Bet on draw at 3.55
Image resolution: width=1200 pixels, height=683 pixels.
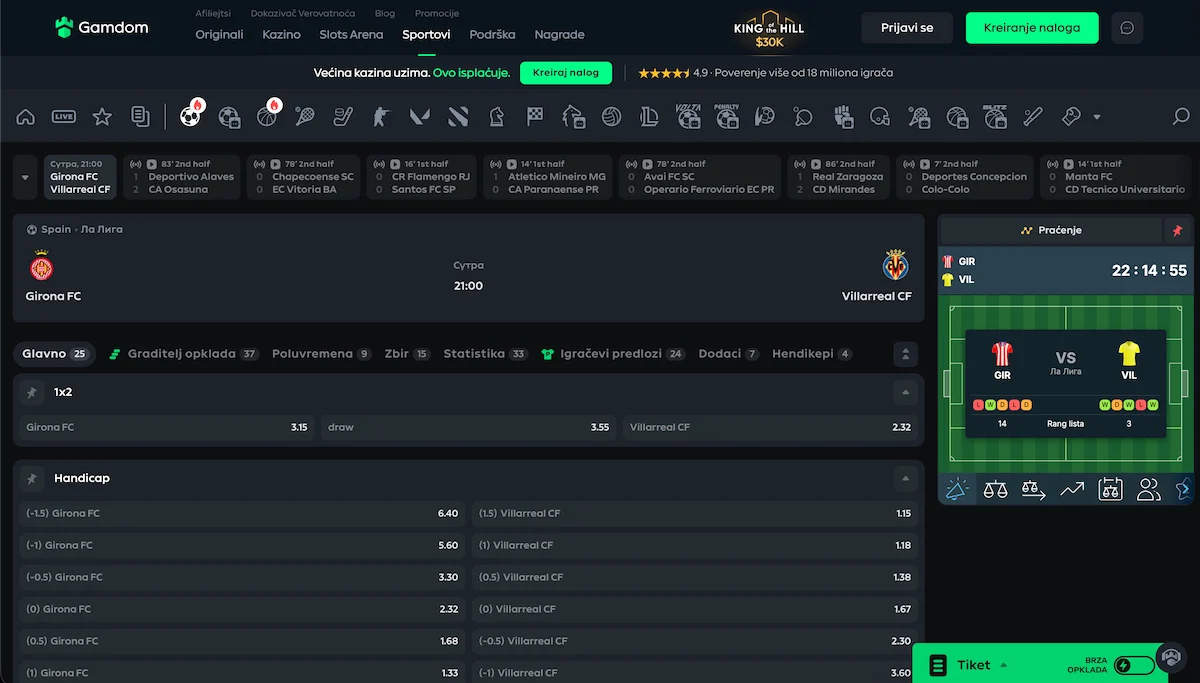coord(468,427)
